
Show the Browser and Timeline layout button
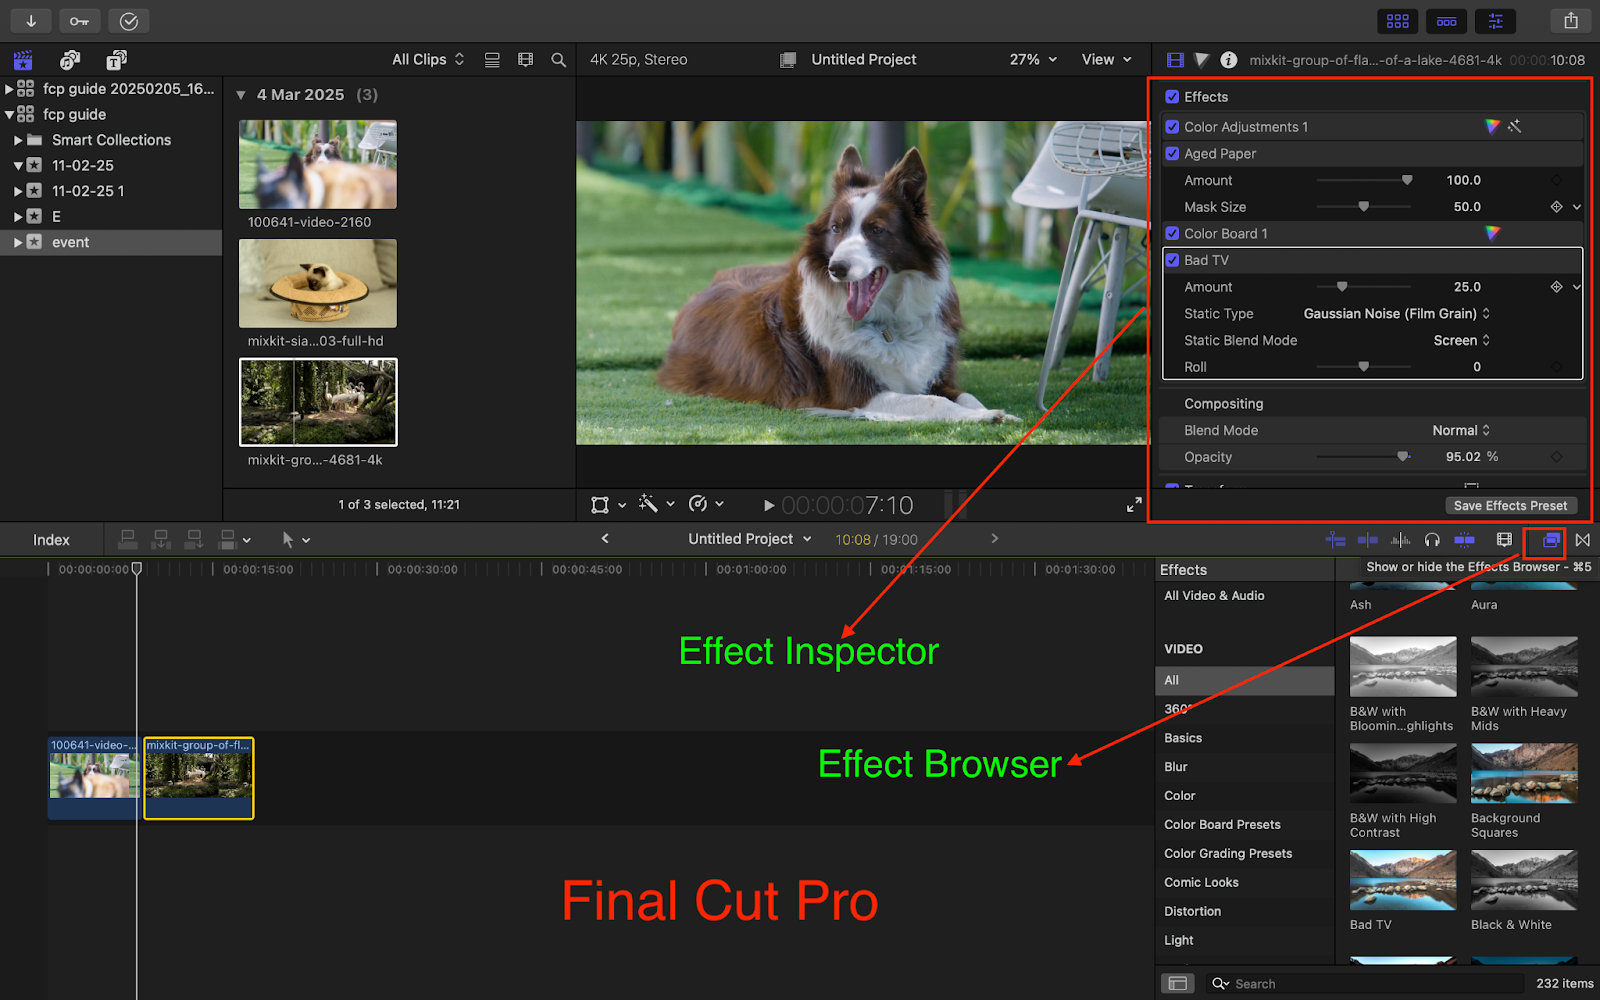pos(1398,21)
